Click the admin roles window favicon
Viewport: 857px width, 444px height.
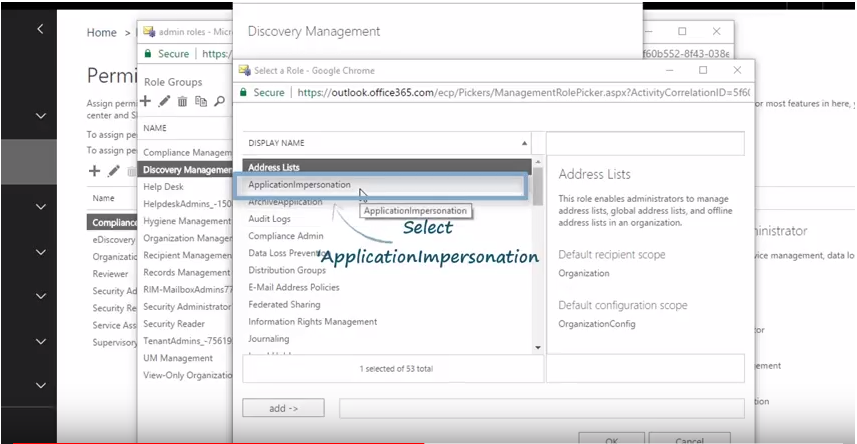[149, 32]
